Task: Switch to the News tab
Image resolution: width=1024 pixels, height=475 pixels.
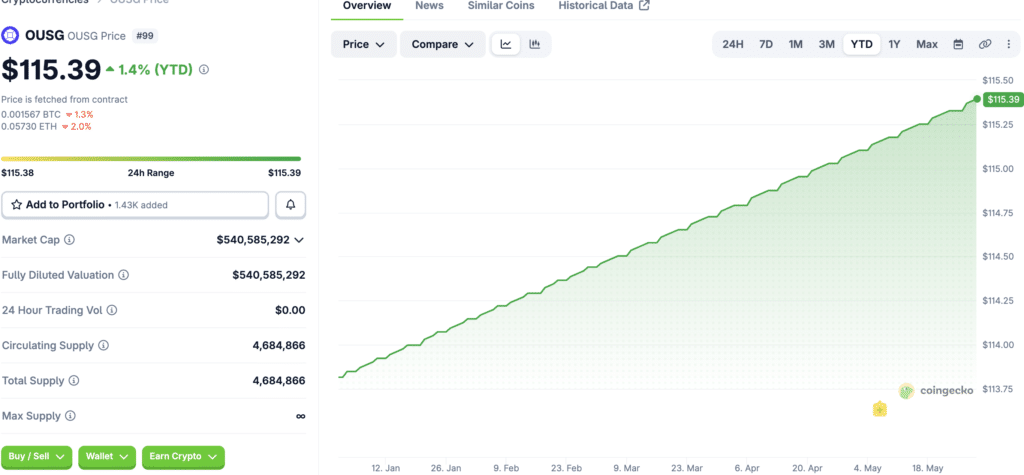Action: 429,6
